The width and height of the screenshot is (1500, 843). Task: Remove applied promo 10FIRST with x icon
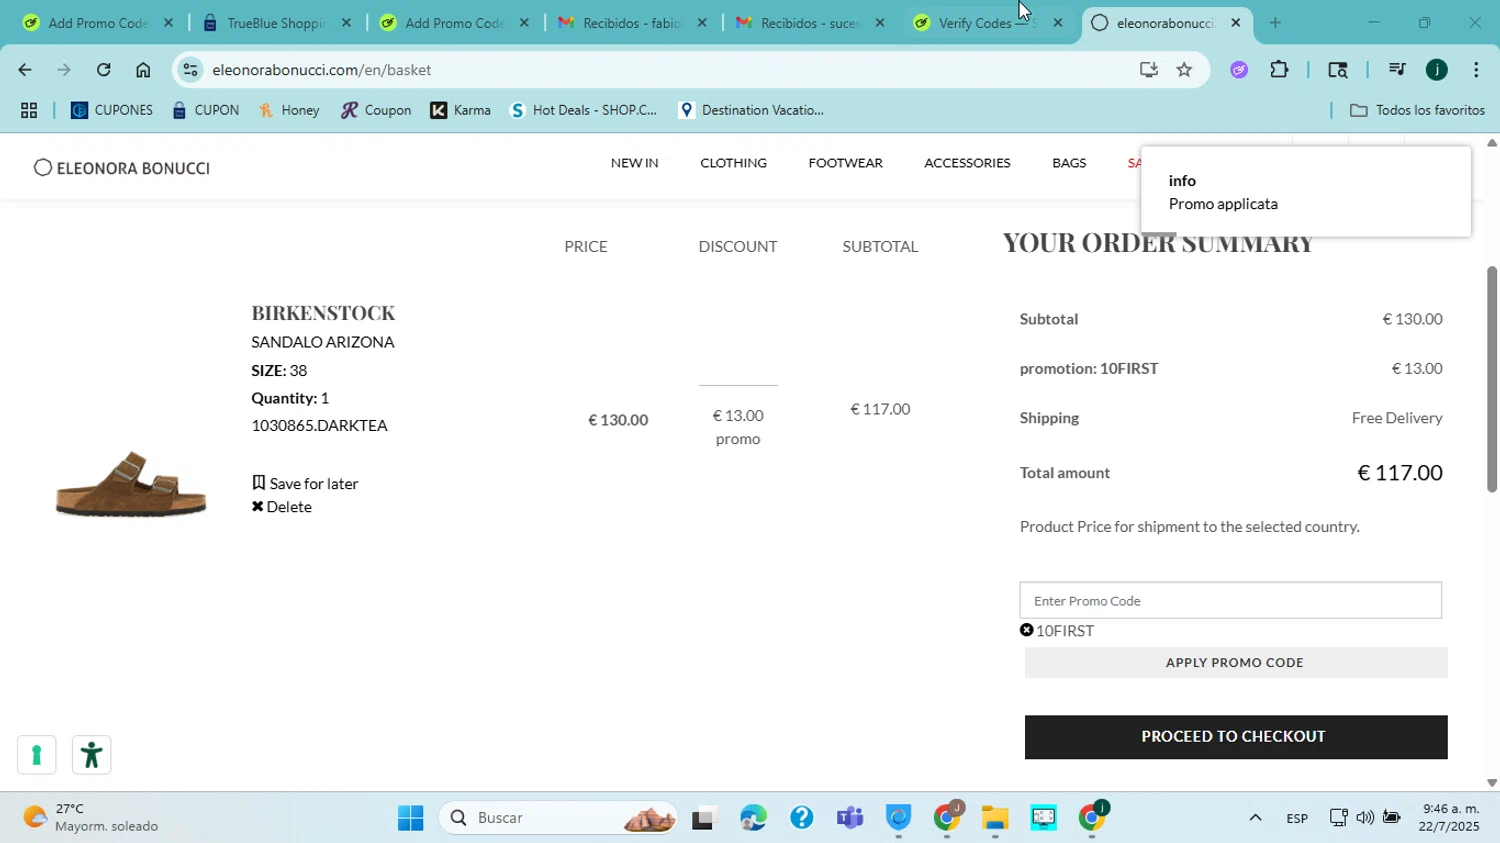point(1026,630)
